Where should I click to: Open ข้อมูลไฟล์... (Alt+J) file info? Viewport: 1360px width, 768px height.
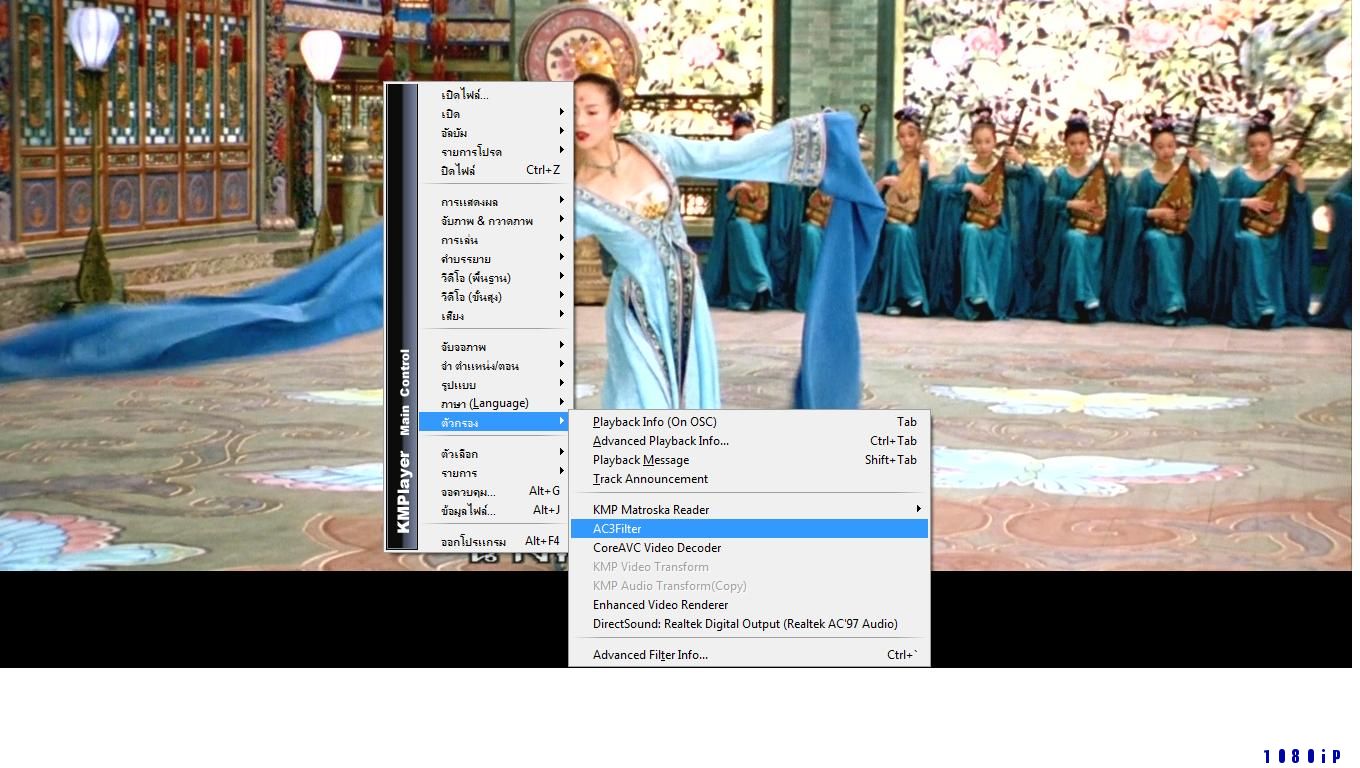[x=494, y=510]
